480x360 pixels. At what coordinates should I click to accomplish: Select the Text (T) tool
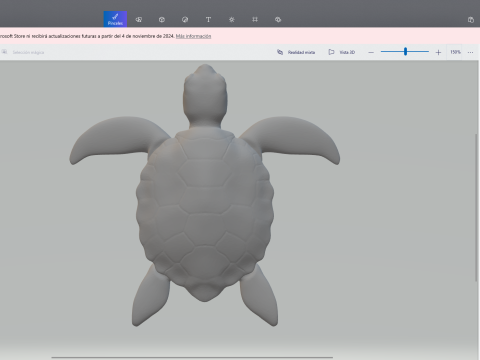tap(208, 20)
